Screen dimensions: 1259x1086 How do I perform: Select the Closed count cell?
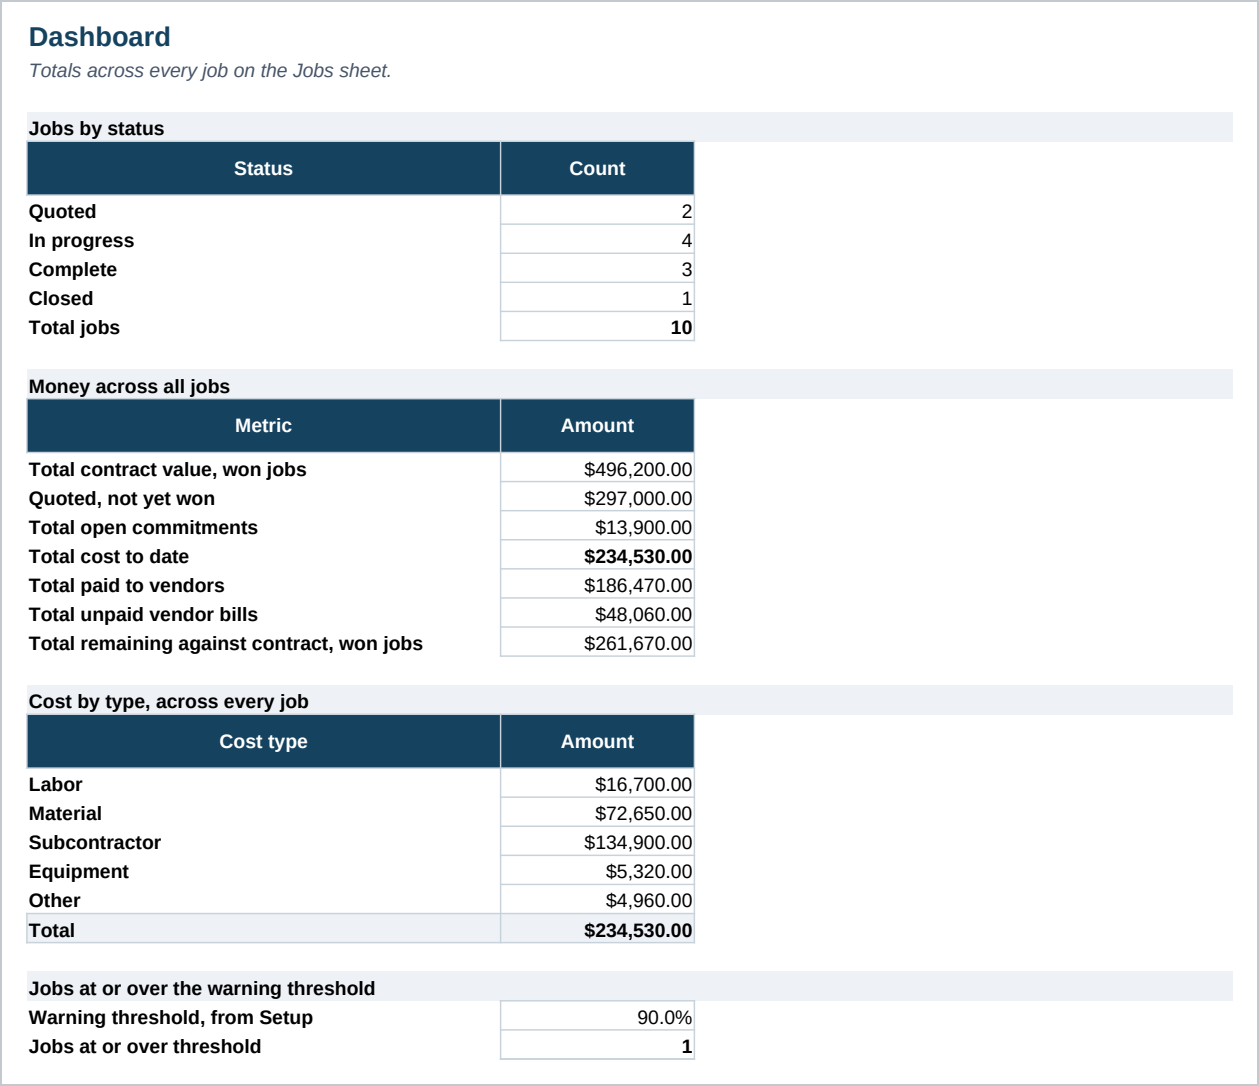coord(597,298)
